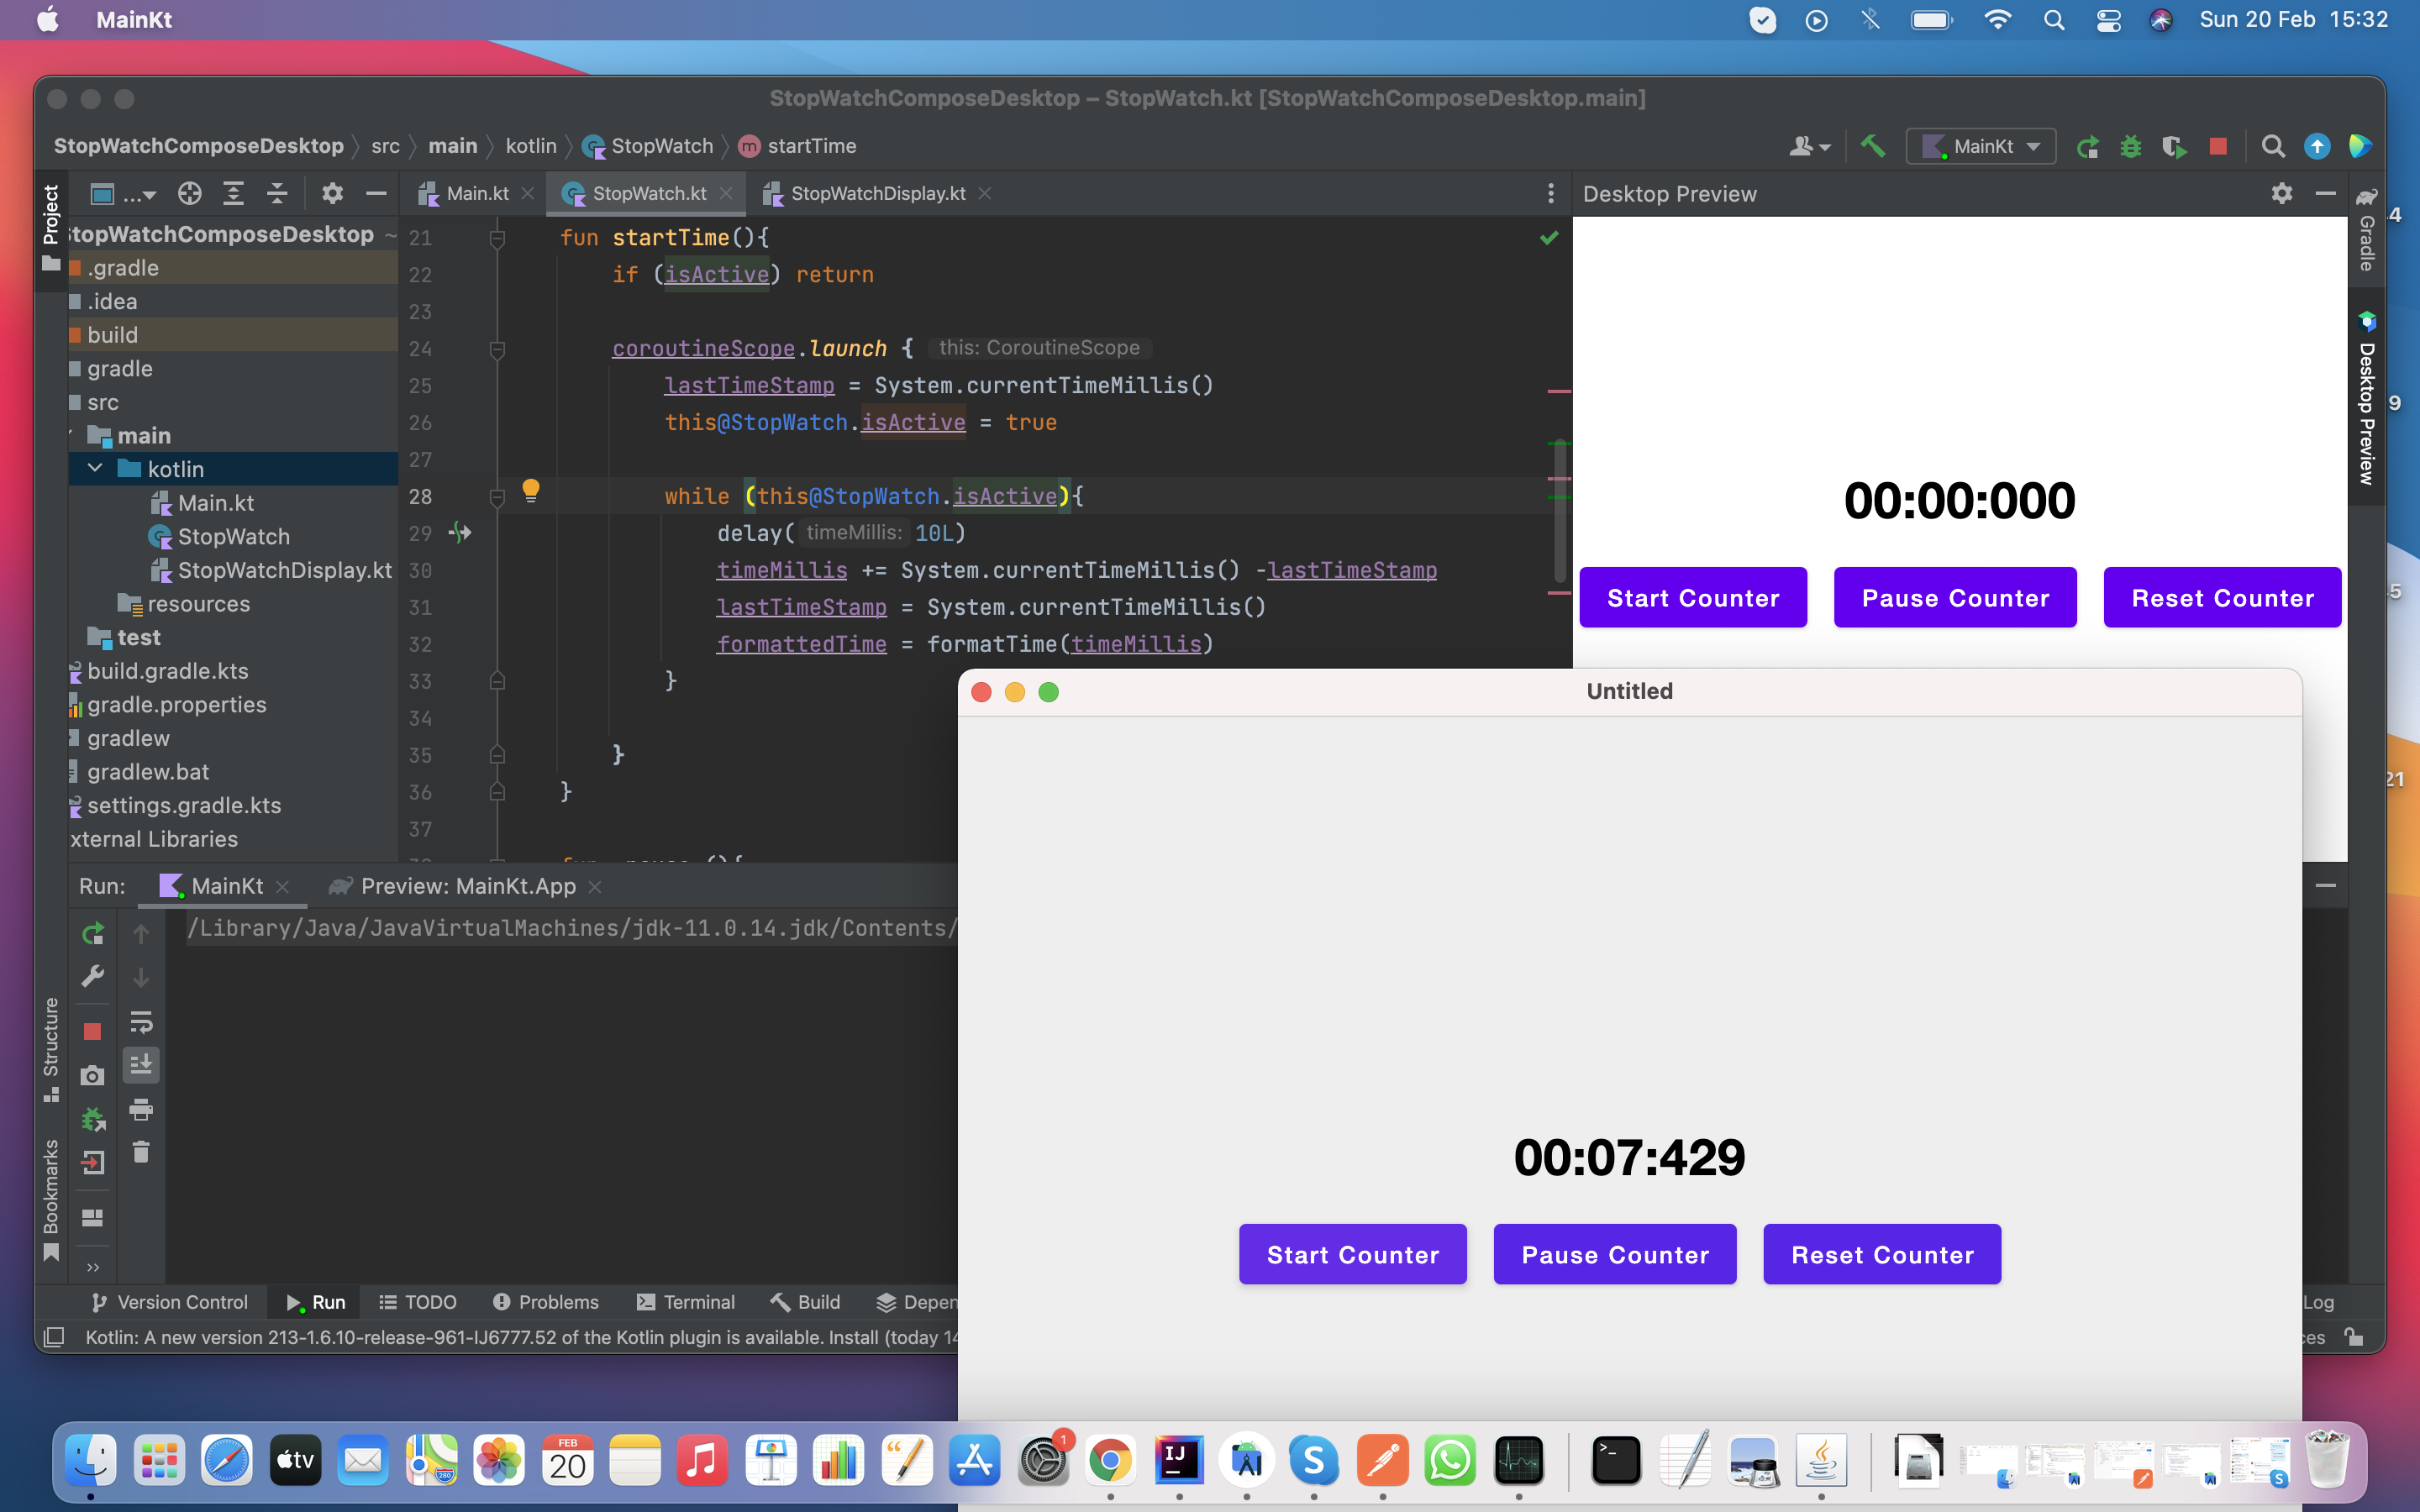Rerun the MainKt application

[x=2088, y=146]
